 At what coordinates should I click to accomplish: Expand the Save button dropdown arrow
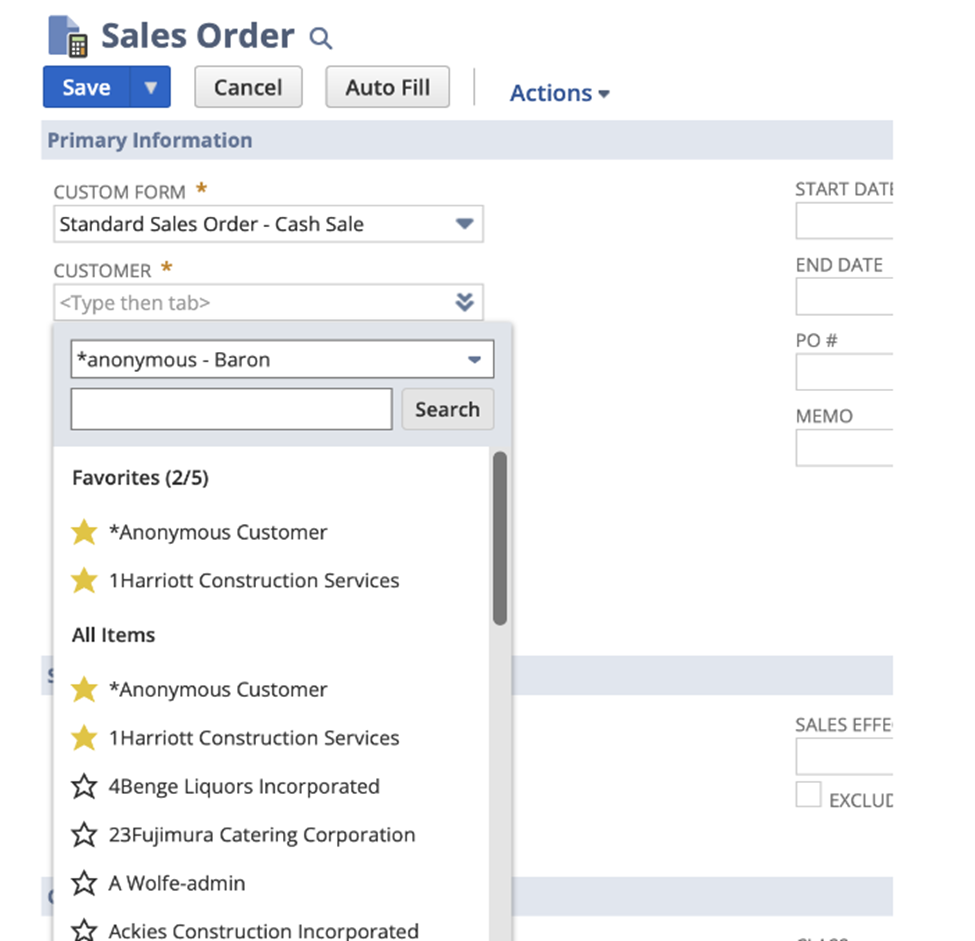[151, 87]
